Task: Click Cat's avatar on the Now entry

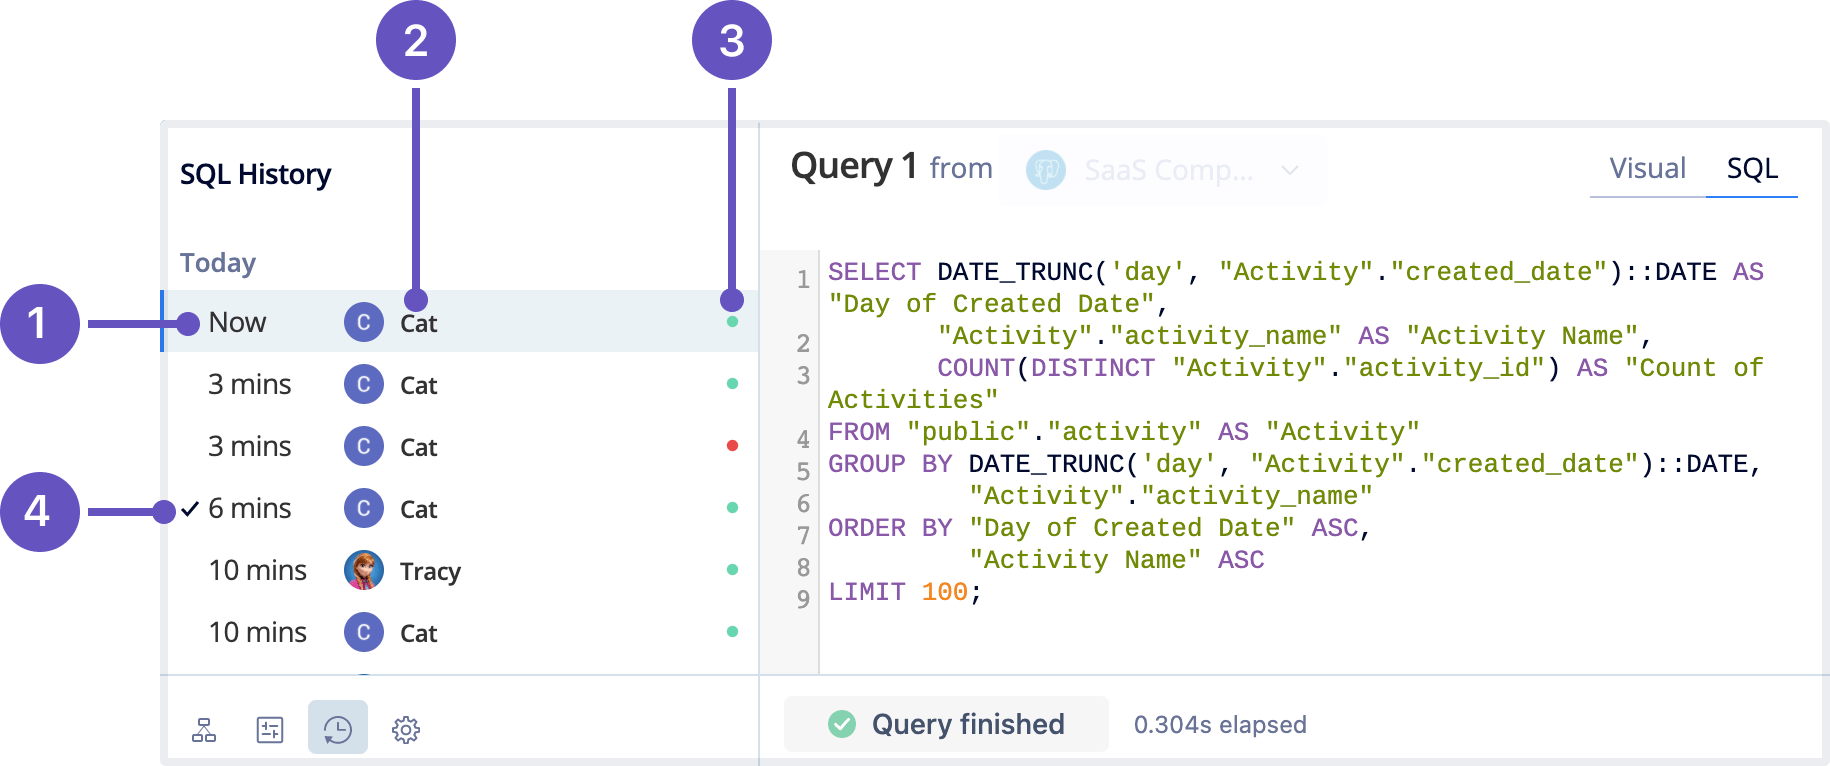Action: point(363,322)
